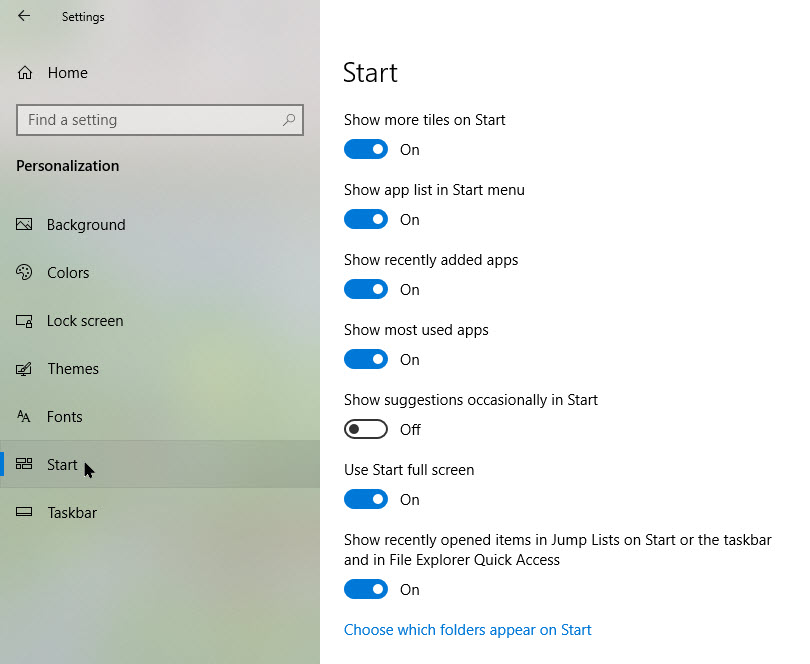This screenshot has height=664, width=810.
Task: Turn off Show recently added apps
Action: point(366,288)
